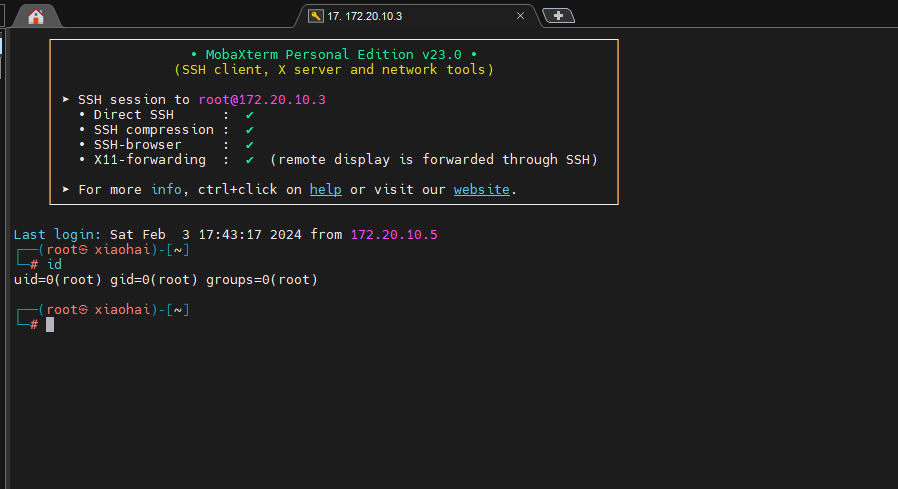This screenshot has width=898, height=489.
Task: Switch to the 17. 172.20.10.3 session tab
Action: click(x=417, y=16)
